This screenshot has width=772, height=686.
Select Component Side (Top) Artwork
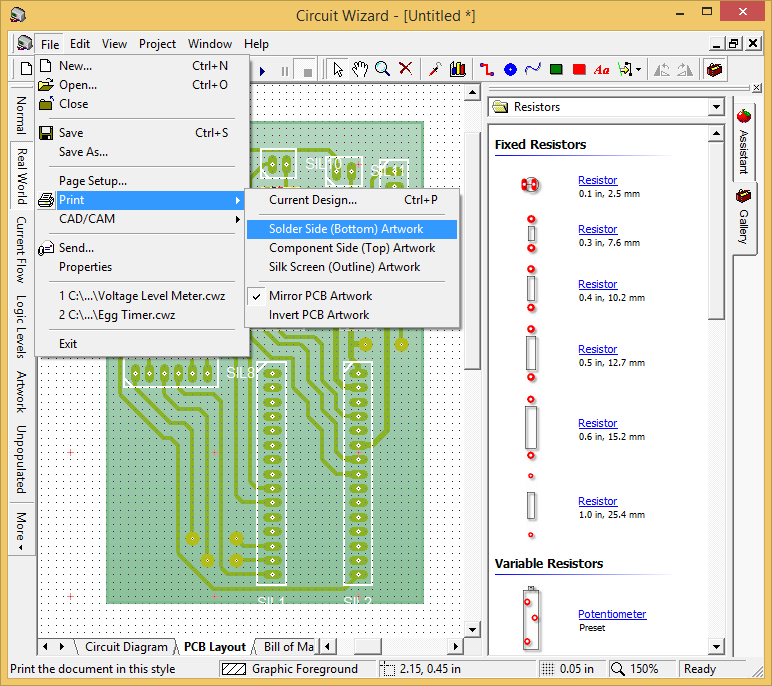[x=352, y=248]
